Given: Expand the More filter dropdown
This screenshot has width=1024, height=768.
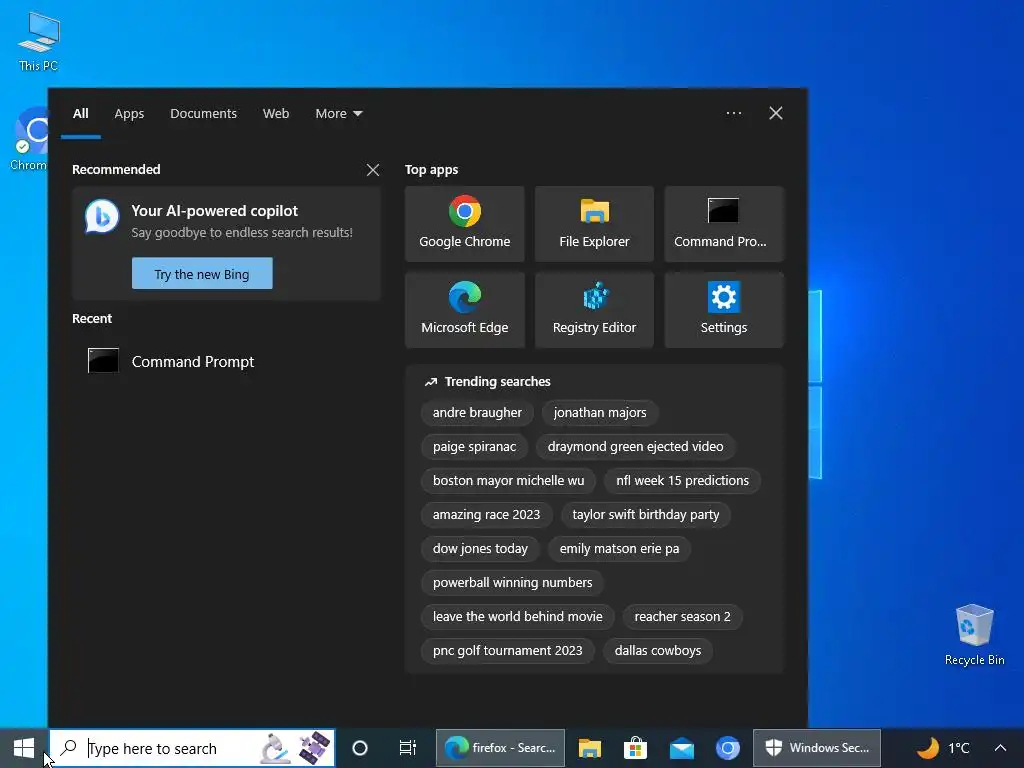Looking at the screenshot, I should click(338, 114).
